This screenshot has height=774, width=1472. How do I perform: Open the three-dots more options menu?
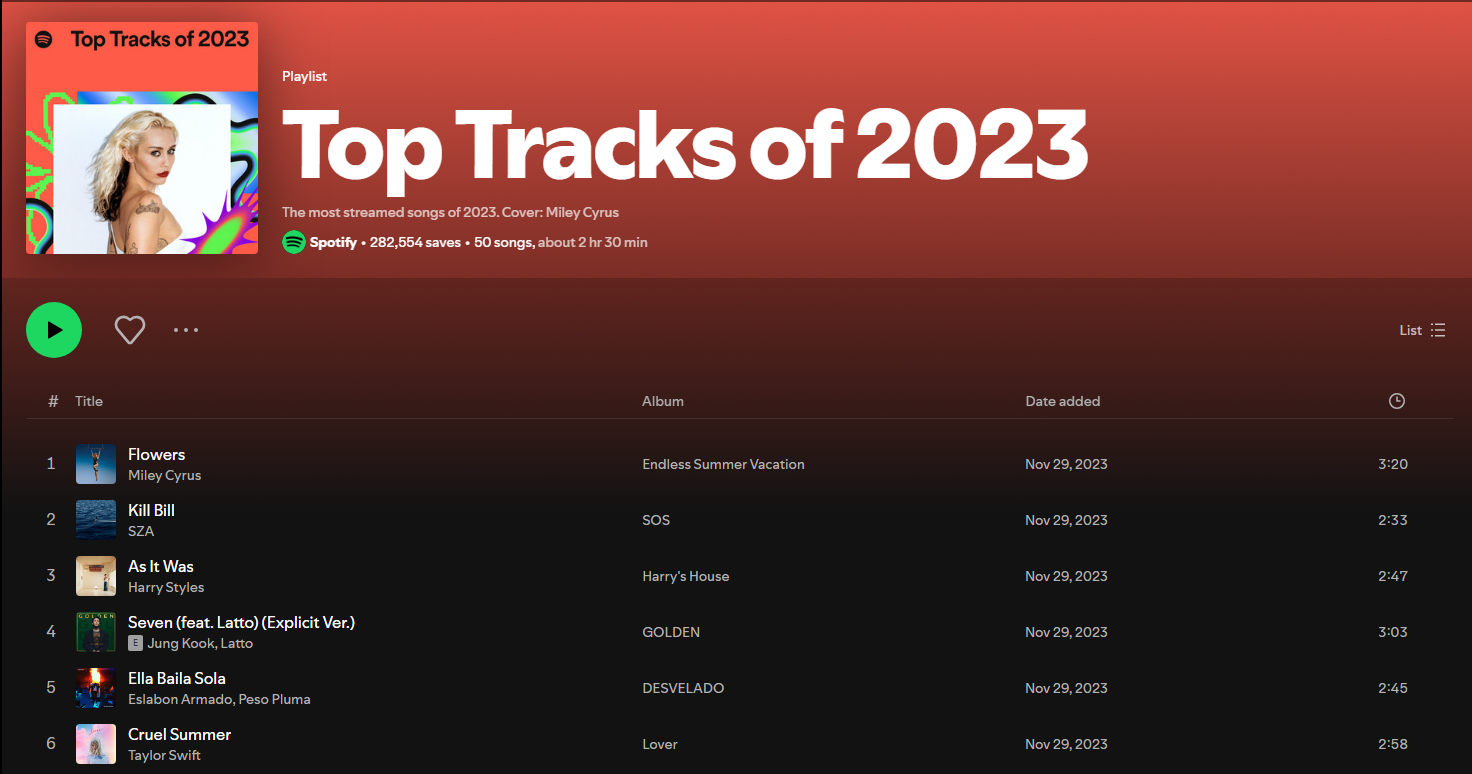pos(186,330)
